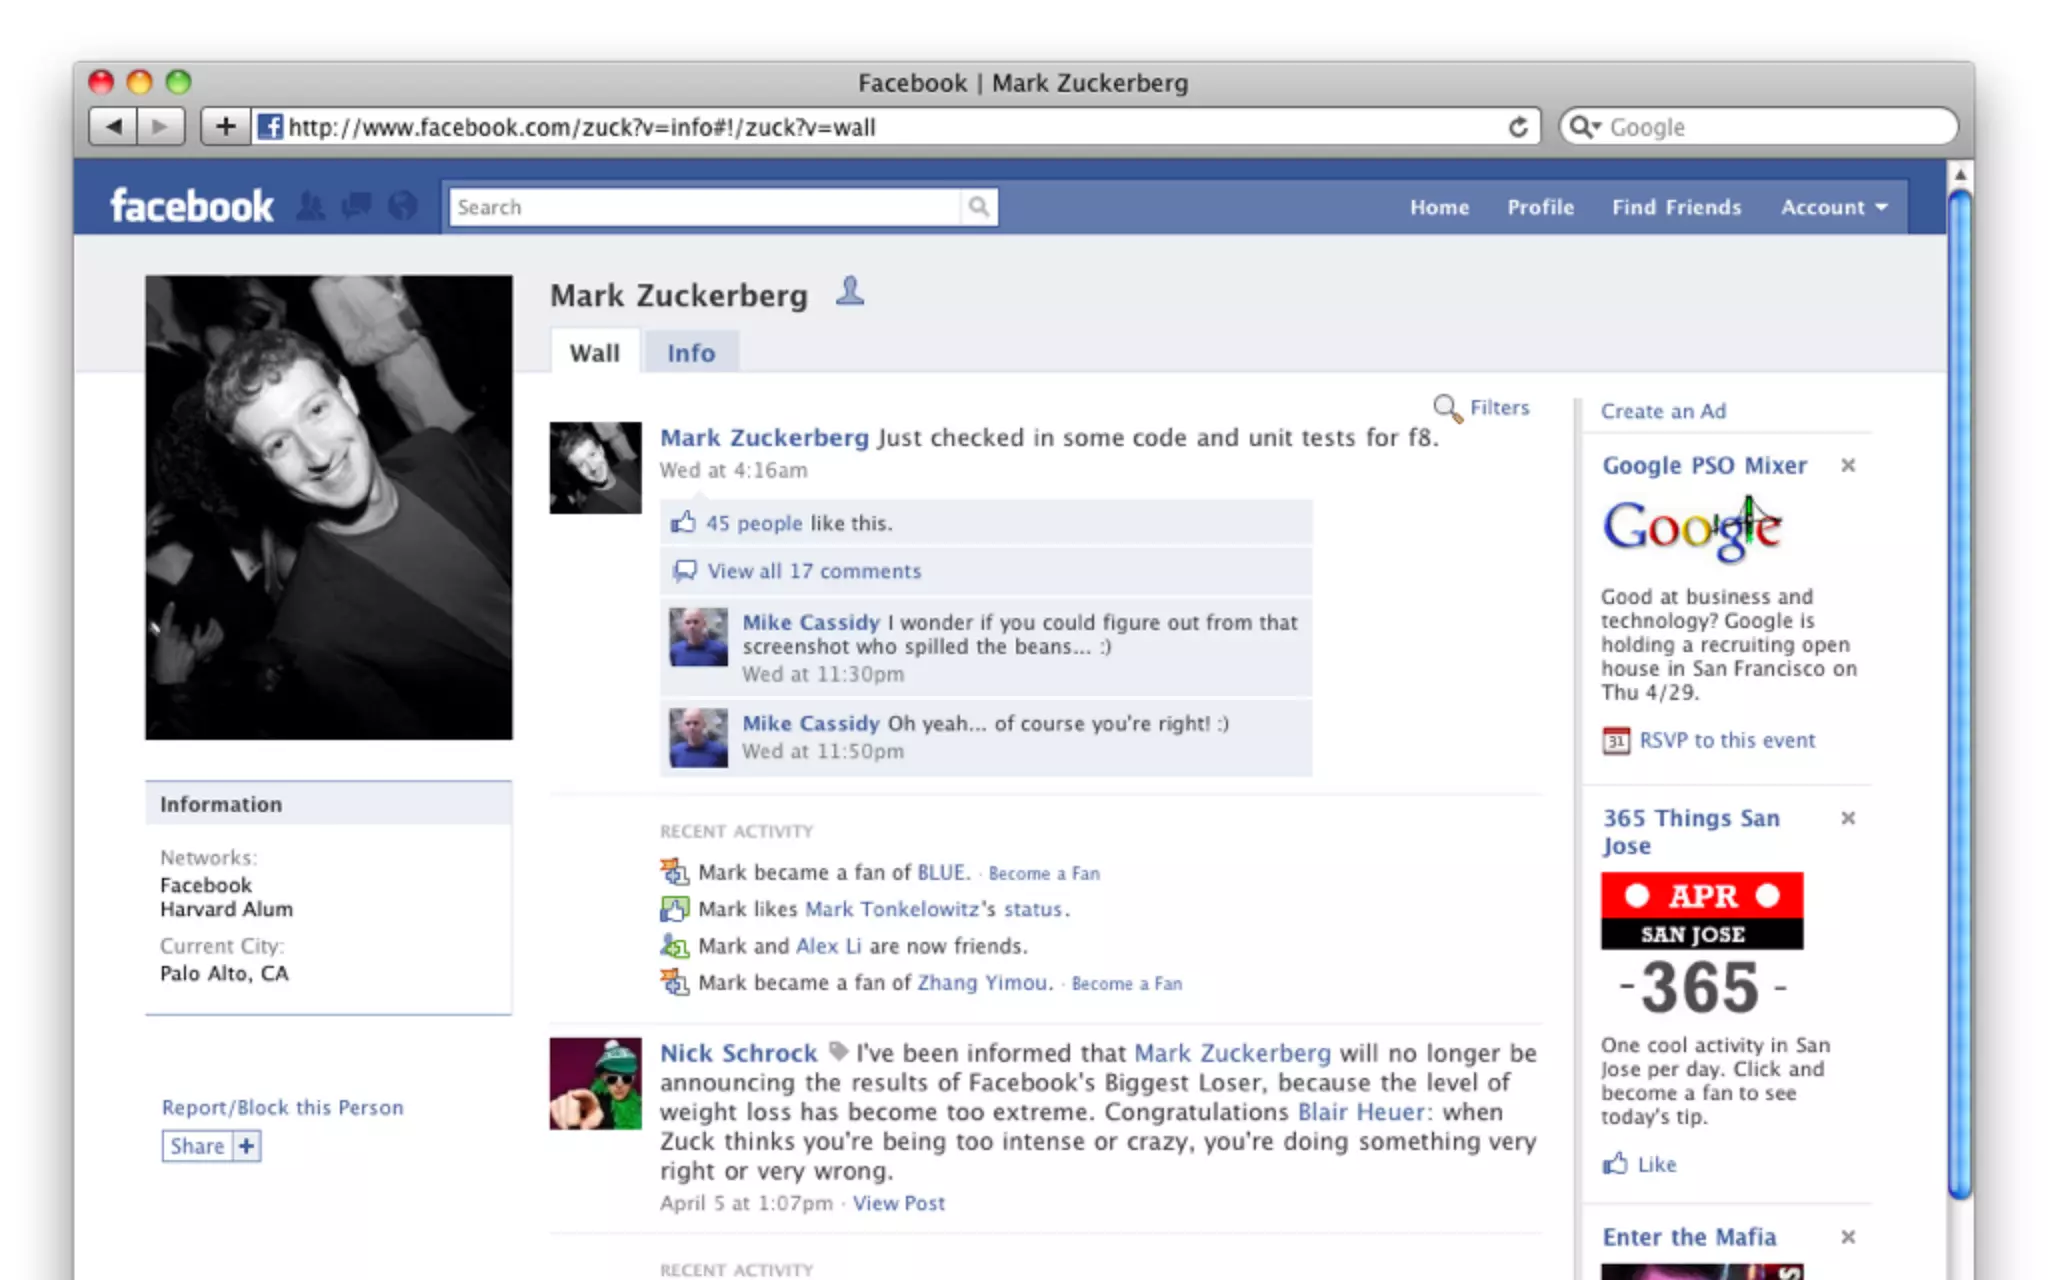Click the like icon beside Mark Tonkelowitz's status
Viewport: 2048px width, 1280px height.
(675, 909)
